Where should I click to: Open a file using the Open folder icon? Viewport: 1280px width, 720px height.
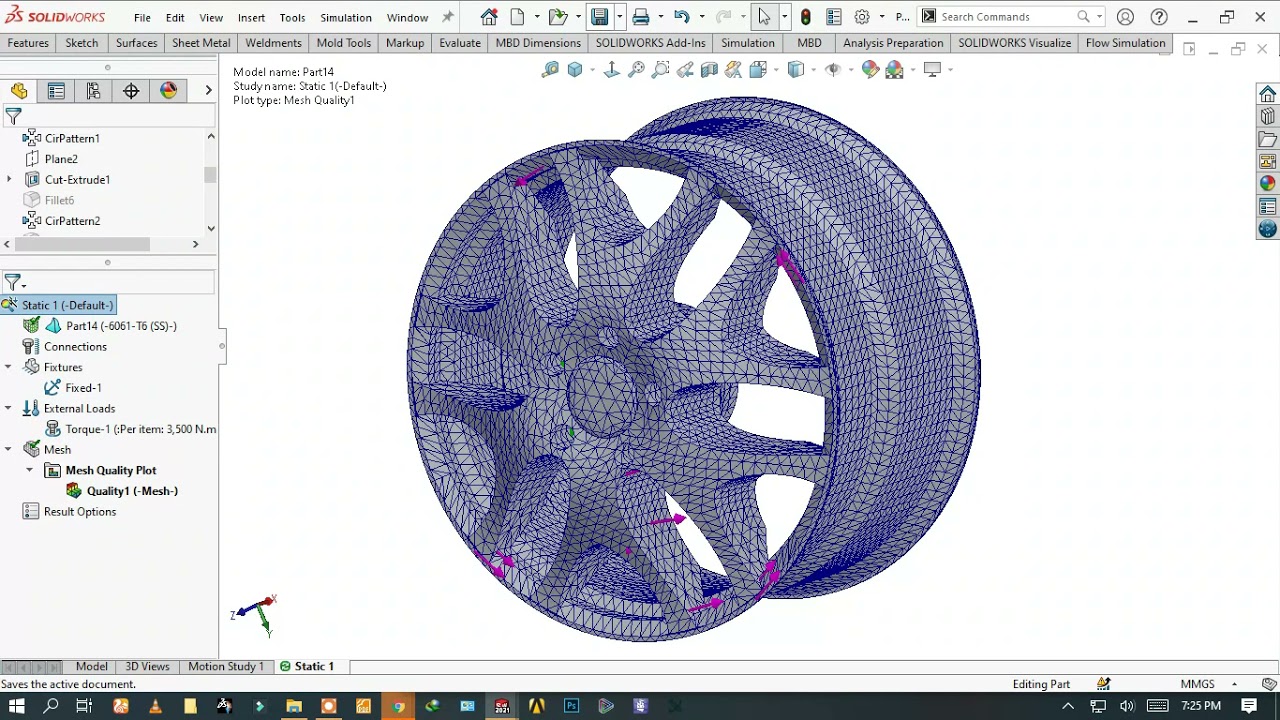pyautogui.click(x=557, y=17)
